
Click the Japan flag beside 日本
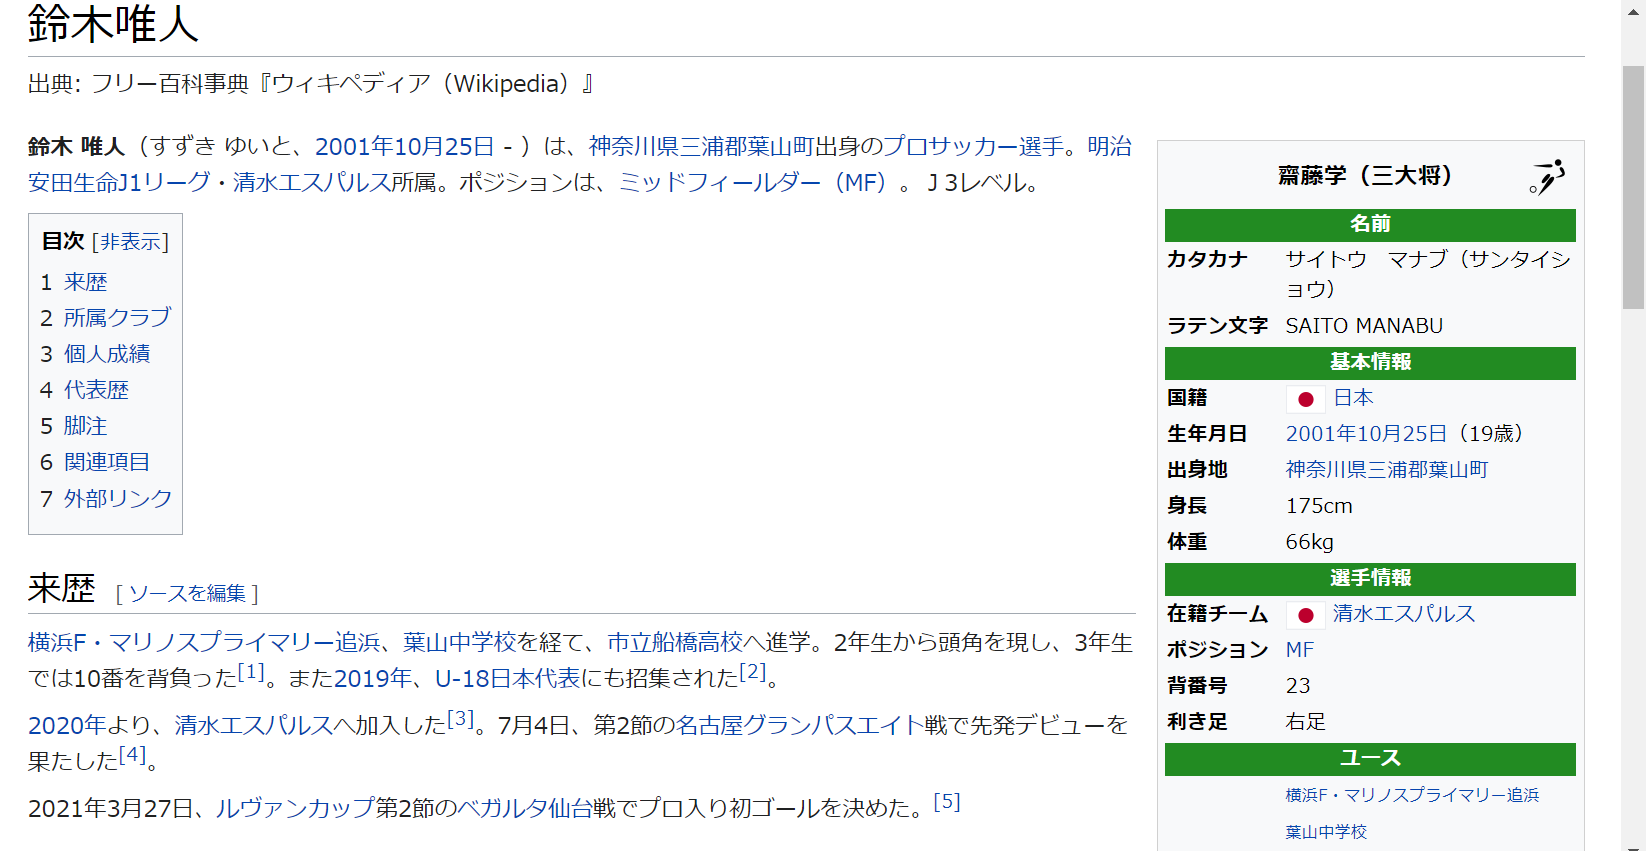click(x=1305, y=399)
